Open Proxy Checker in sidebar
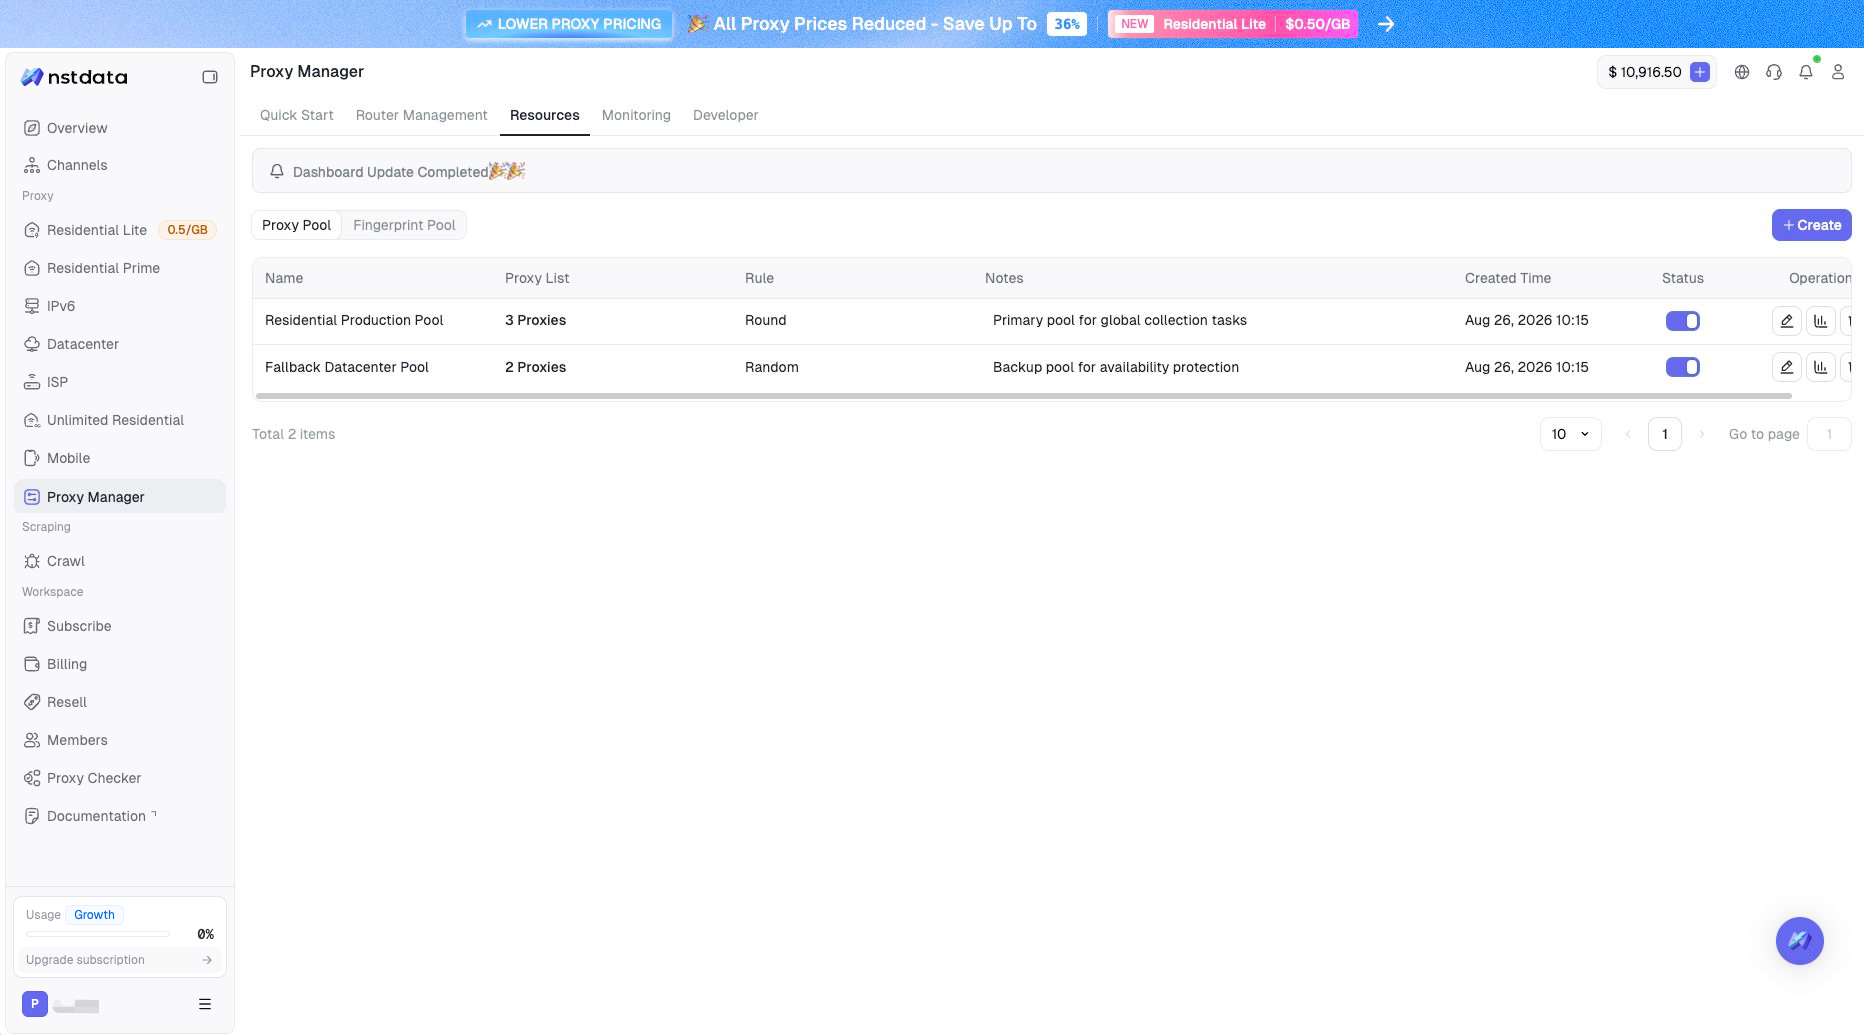This screenshot has height=1035, width=1864. [x=120, y=778]
